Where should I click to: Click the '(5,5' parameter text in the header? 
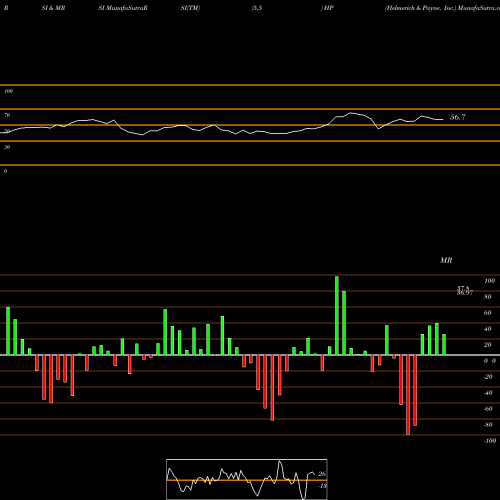pyautogui.click(x=257, y=8)
